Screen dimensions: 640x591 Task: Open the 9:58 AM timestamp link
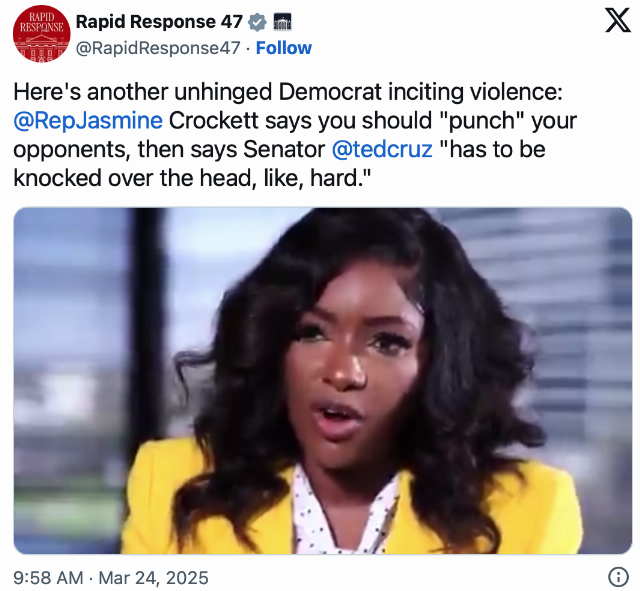click(x=48, y=578)
